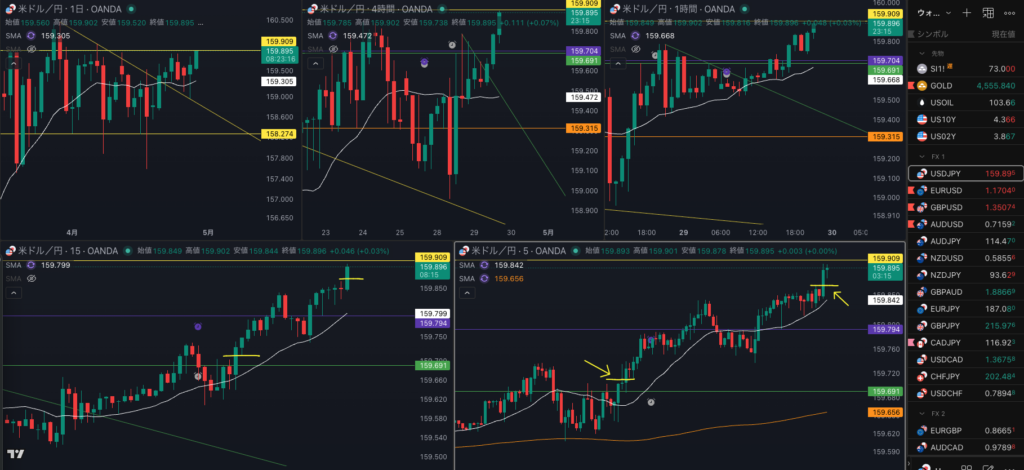The width and height of the screenshot is (1024, 470).
Task: Open the watchlist three-dots more menu
Action: pos(1012,13)
